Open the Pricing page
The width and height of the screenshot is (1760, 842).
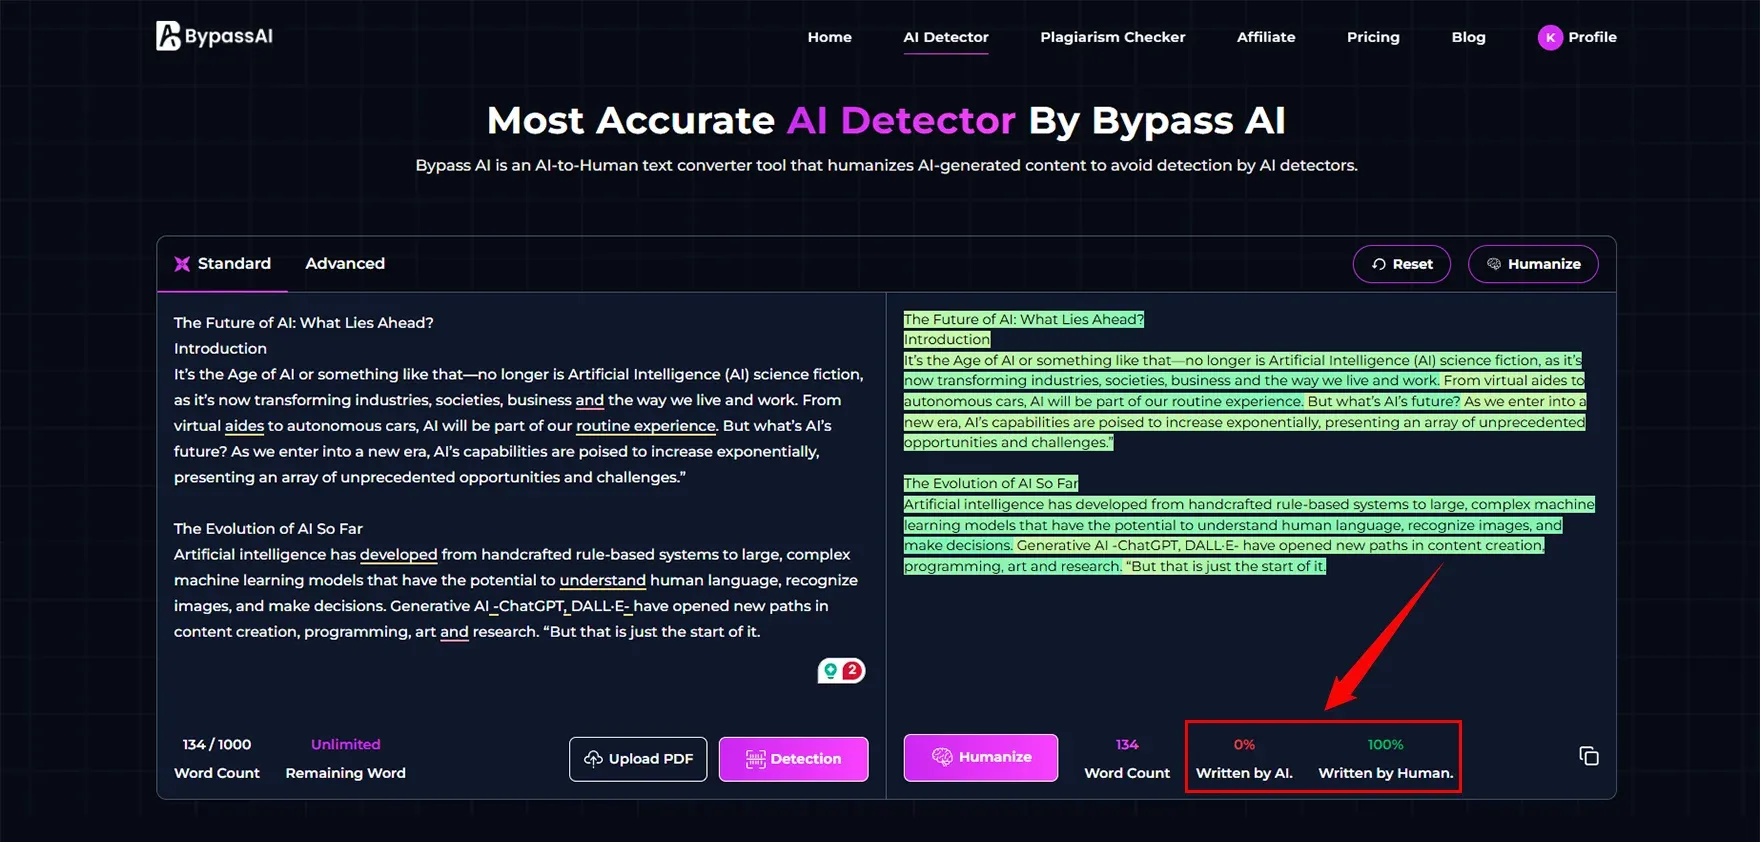(1373, 37)
